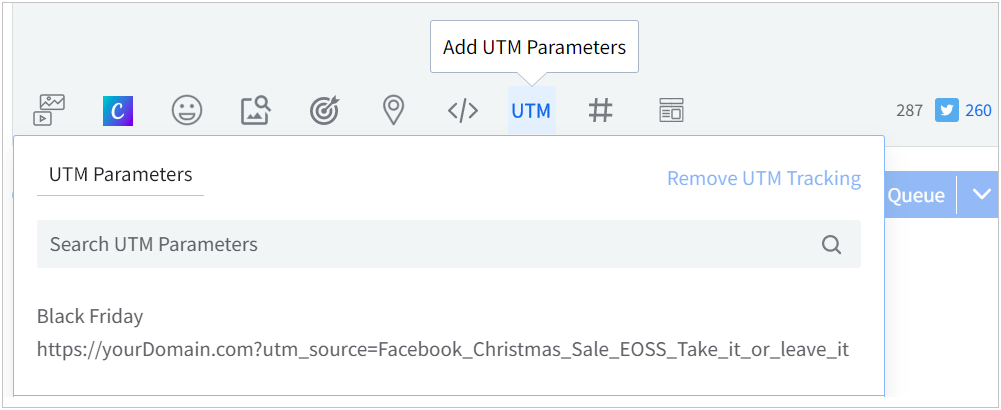Click the image search icon

[x=256, y=110]
